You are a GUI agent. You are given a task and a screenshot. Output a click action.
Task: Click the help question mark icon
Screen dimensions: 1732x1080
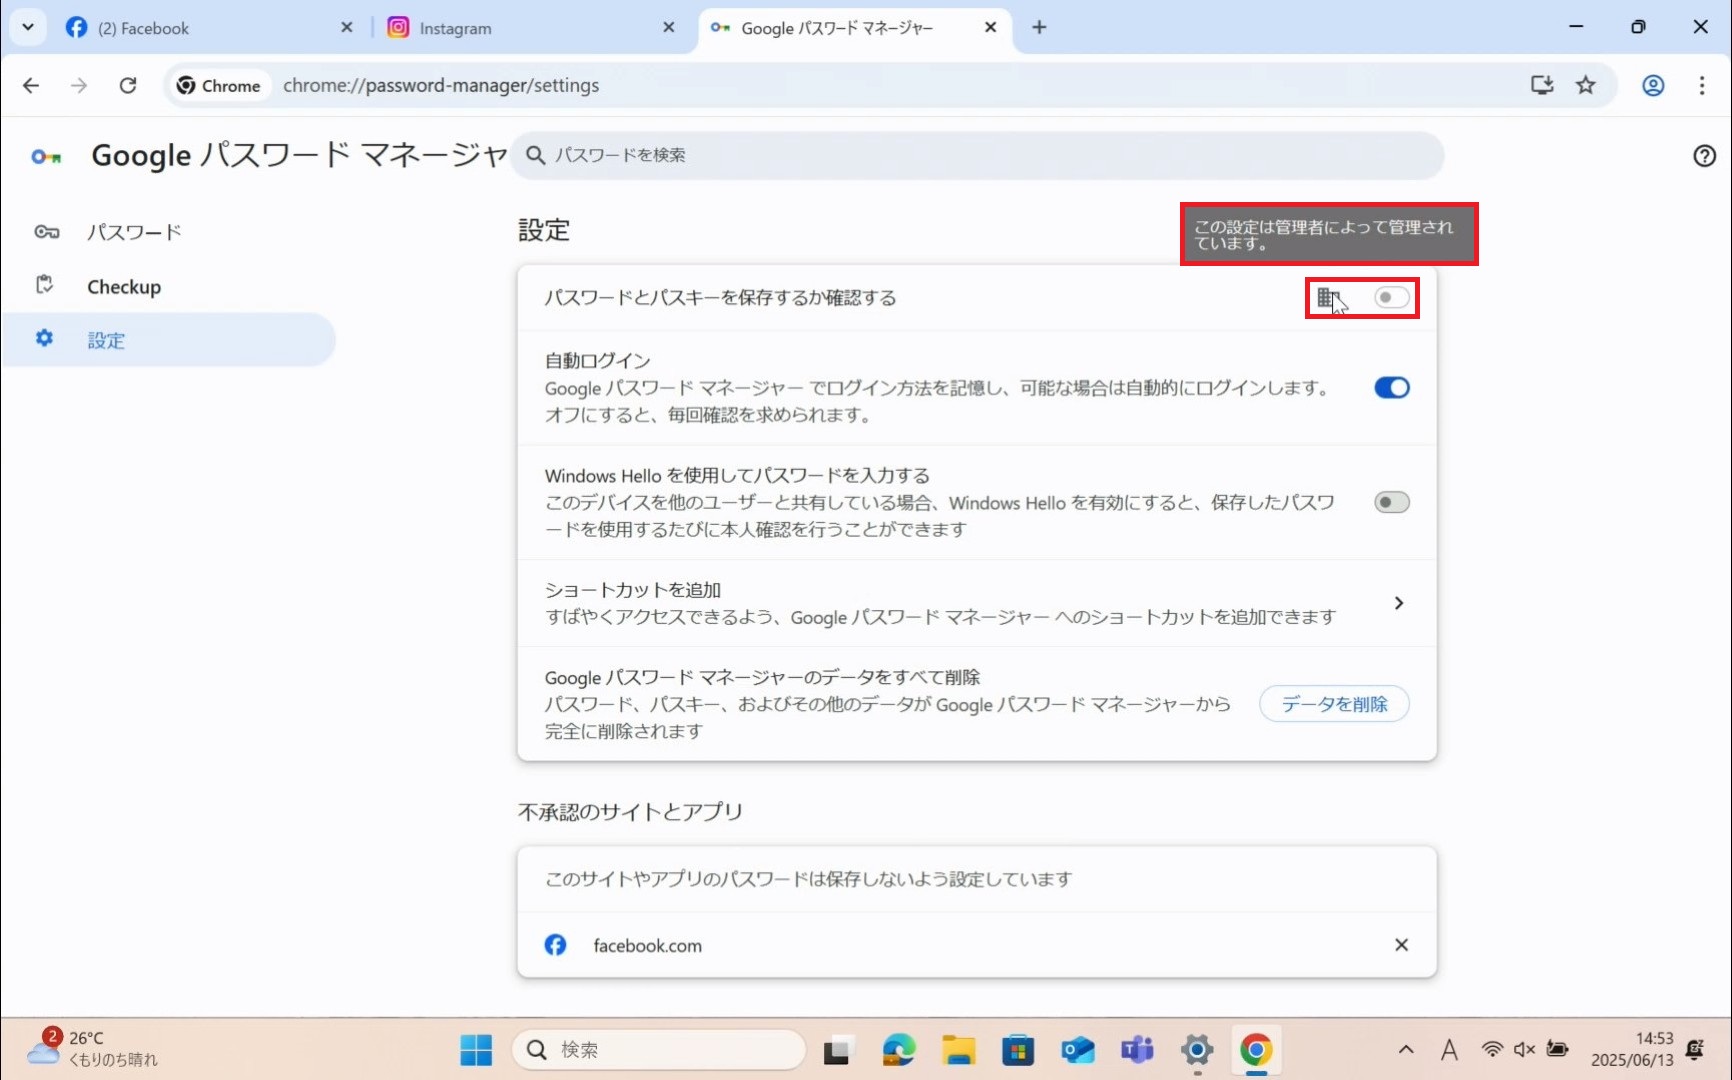[1704, 156]
